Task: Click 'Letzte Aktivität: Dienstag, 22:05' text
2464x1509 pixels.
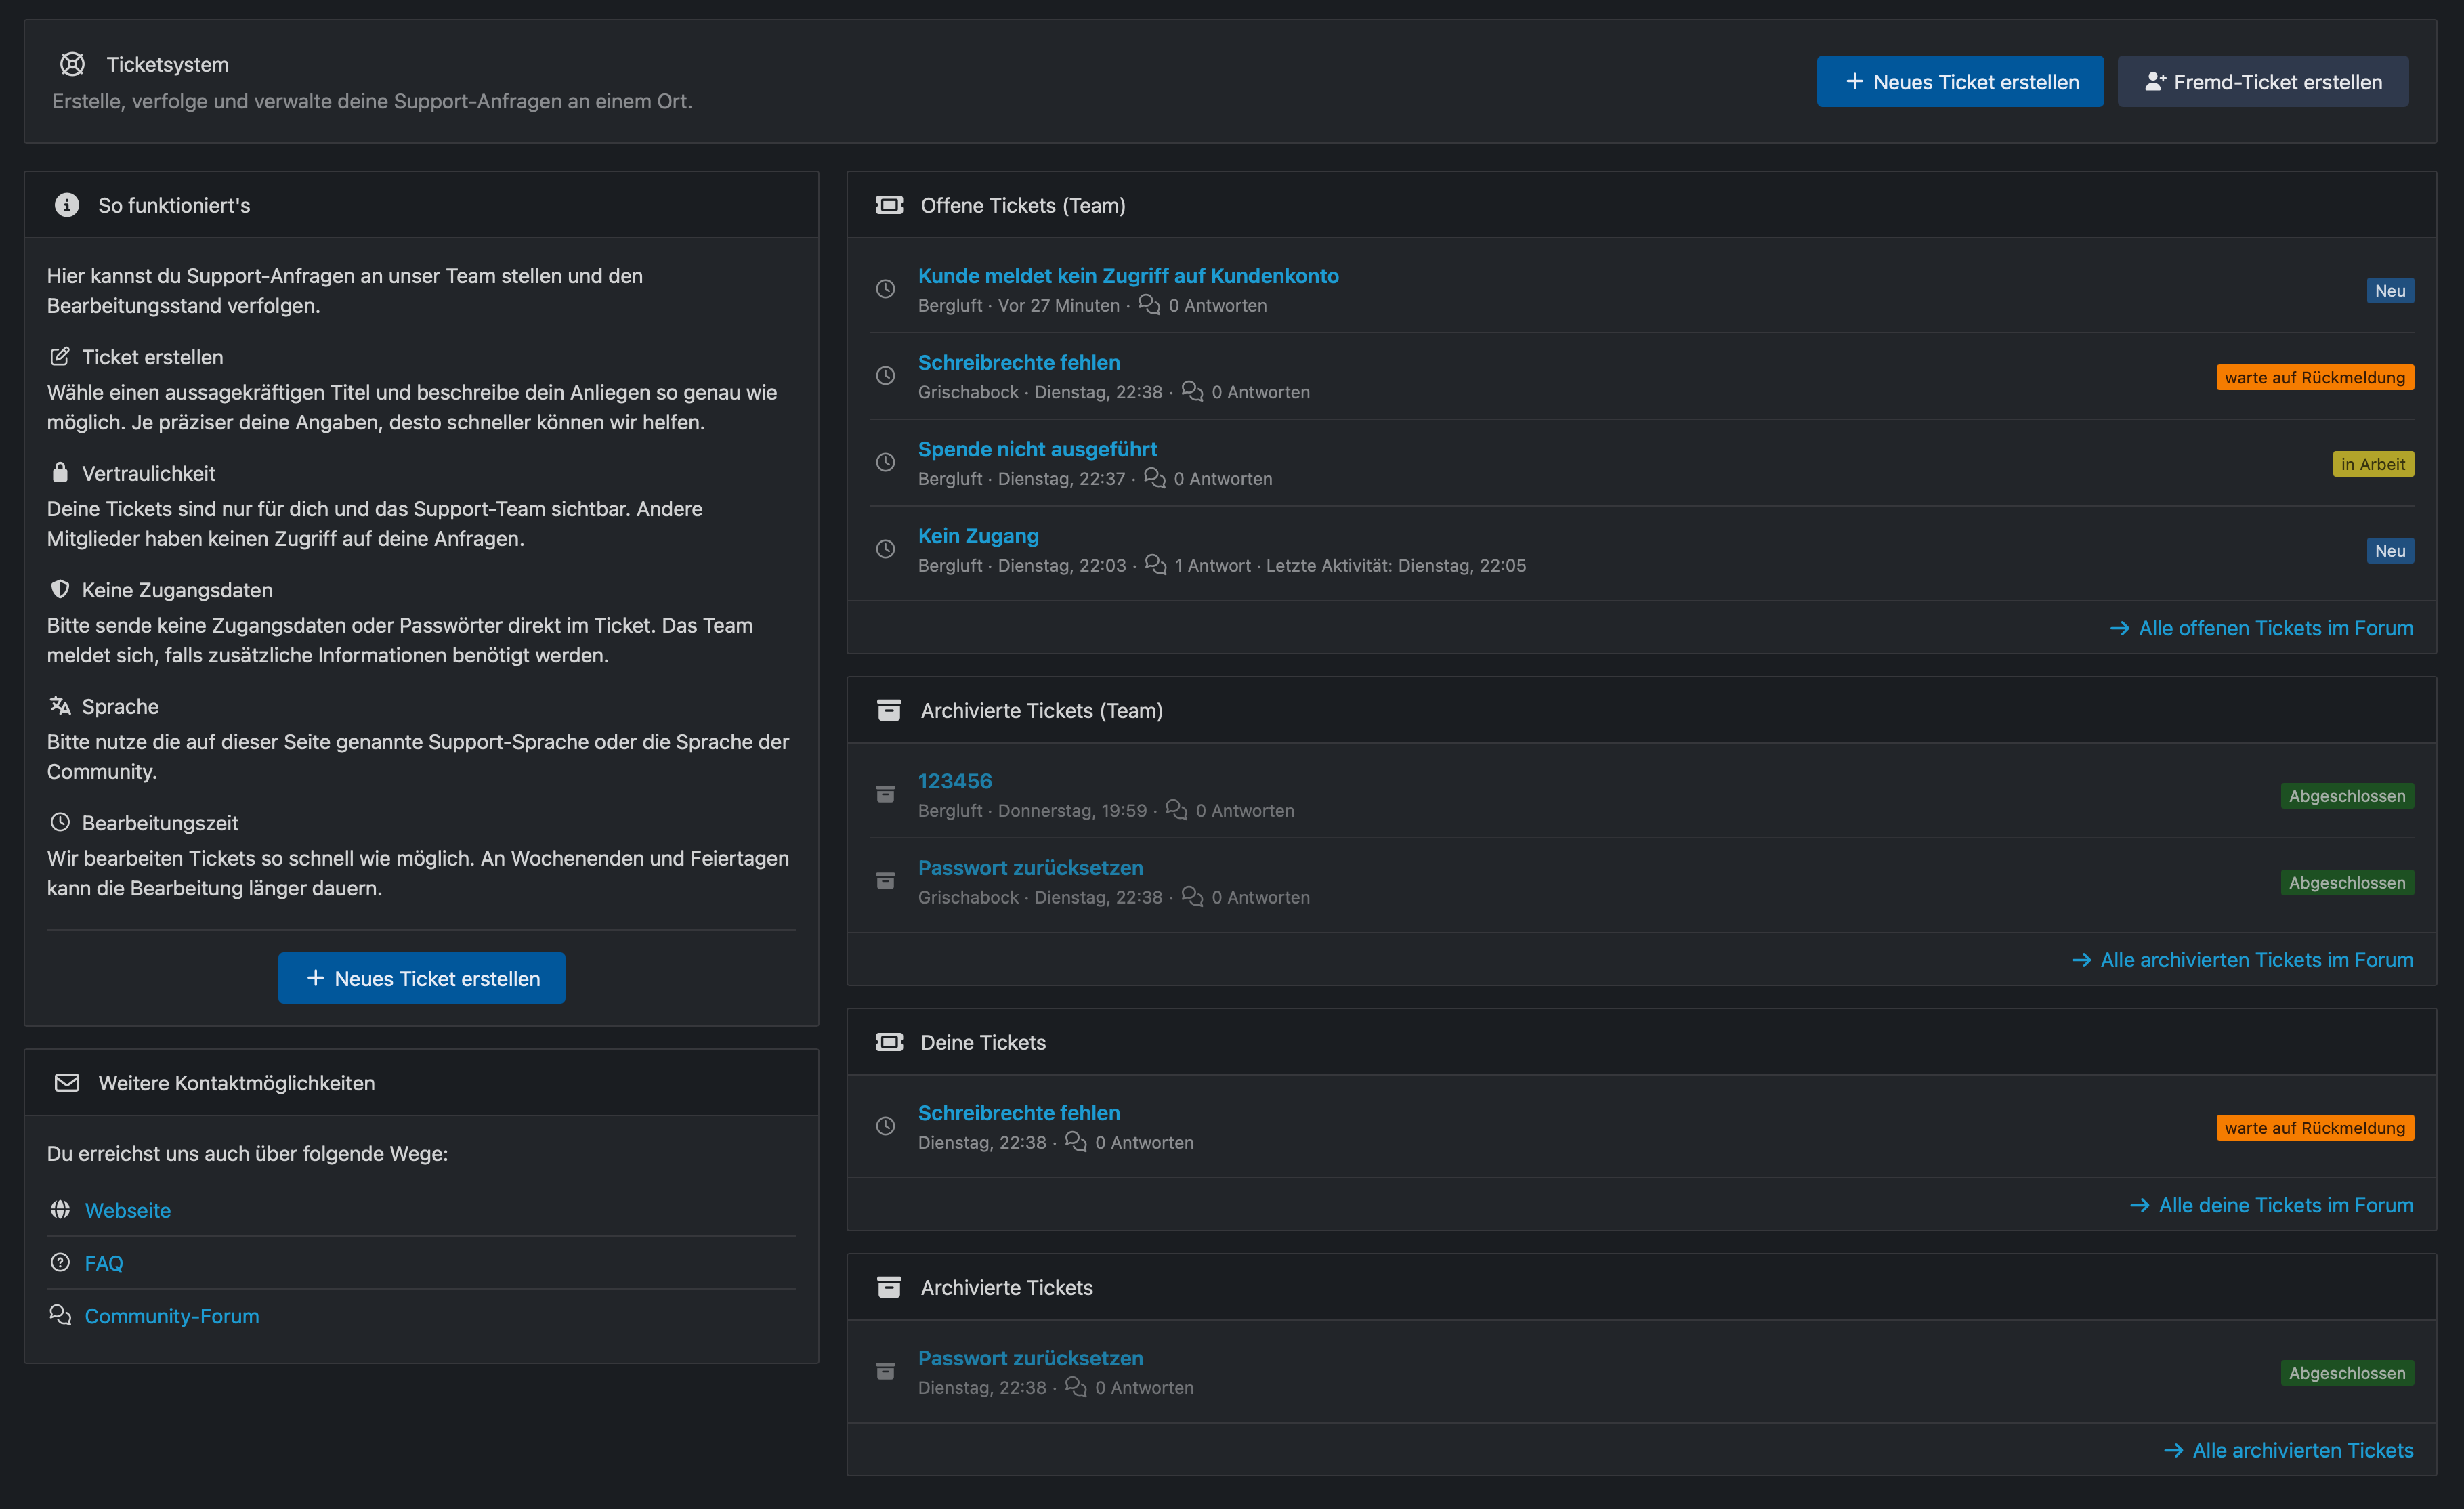Action: tap(1396, 565)
